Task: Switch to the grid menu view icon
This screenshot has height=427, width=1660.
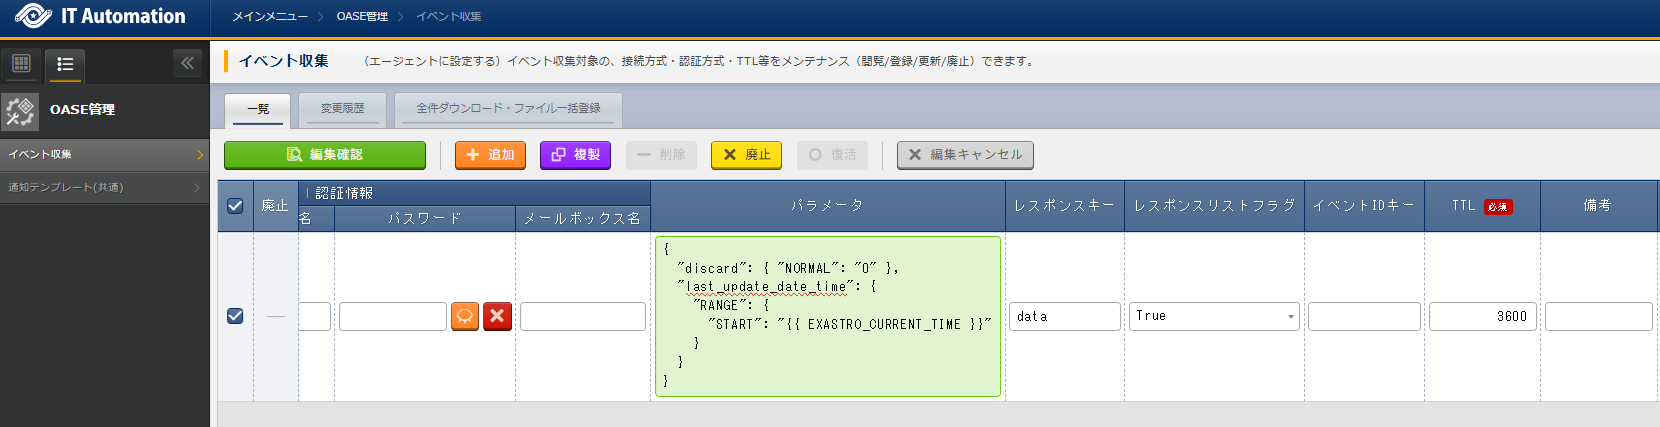Action: click(21, 64)
